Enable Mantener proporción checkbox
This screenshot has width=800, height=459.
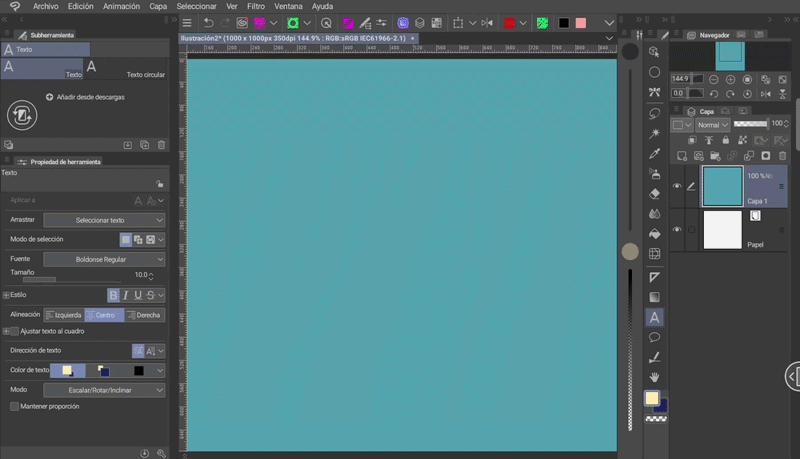pos(14,406)
